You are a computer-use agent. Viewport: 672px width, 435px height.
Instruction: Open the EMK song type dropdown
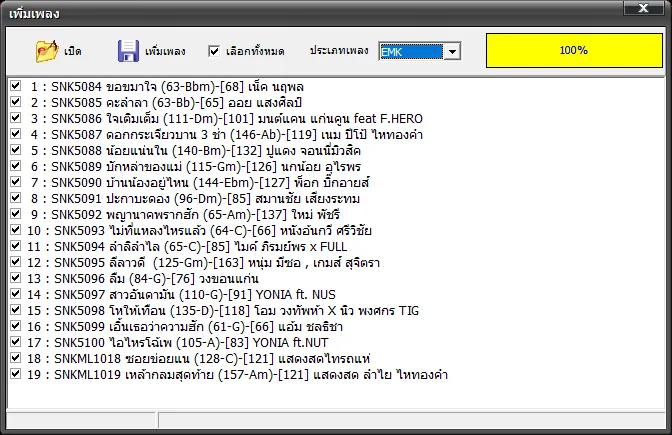tap(452, 51)
